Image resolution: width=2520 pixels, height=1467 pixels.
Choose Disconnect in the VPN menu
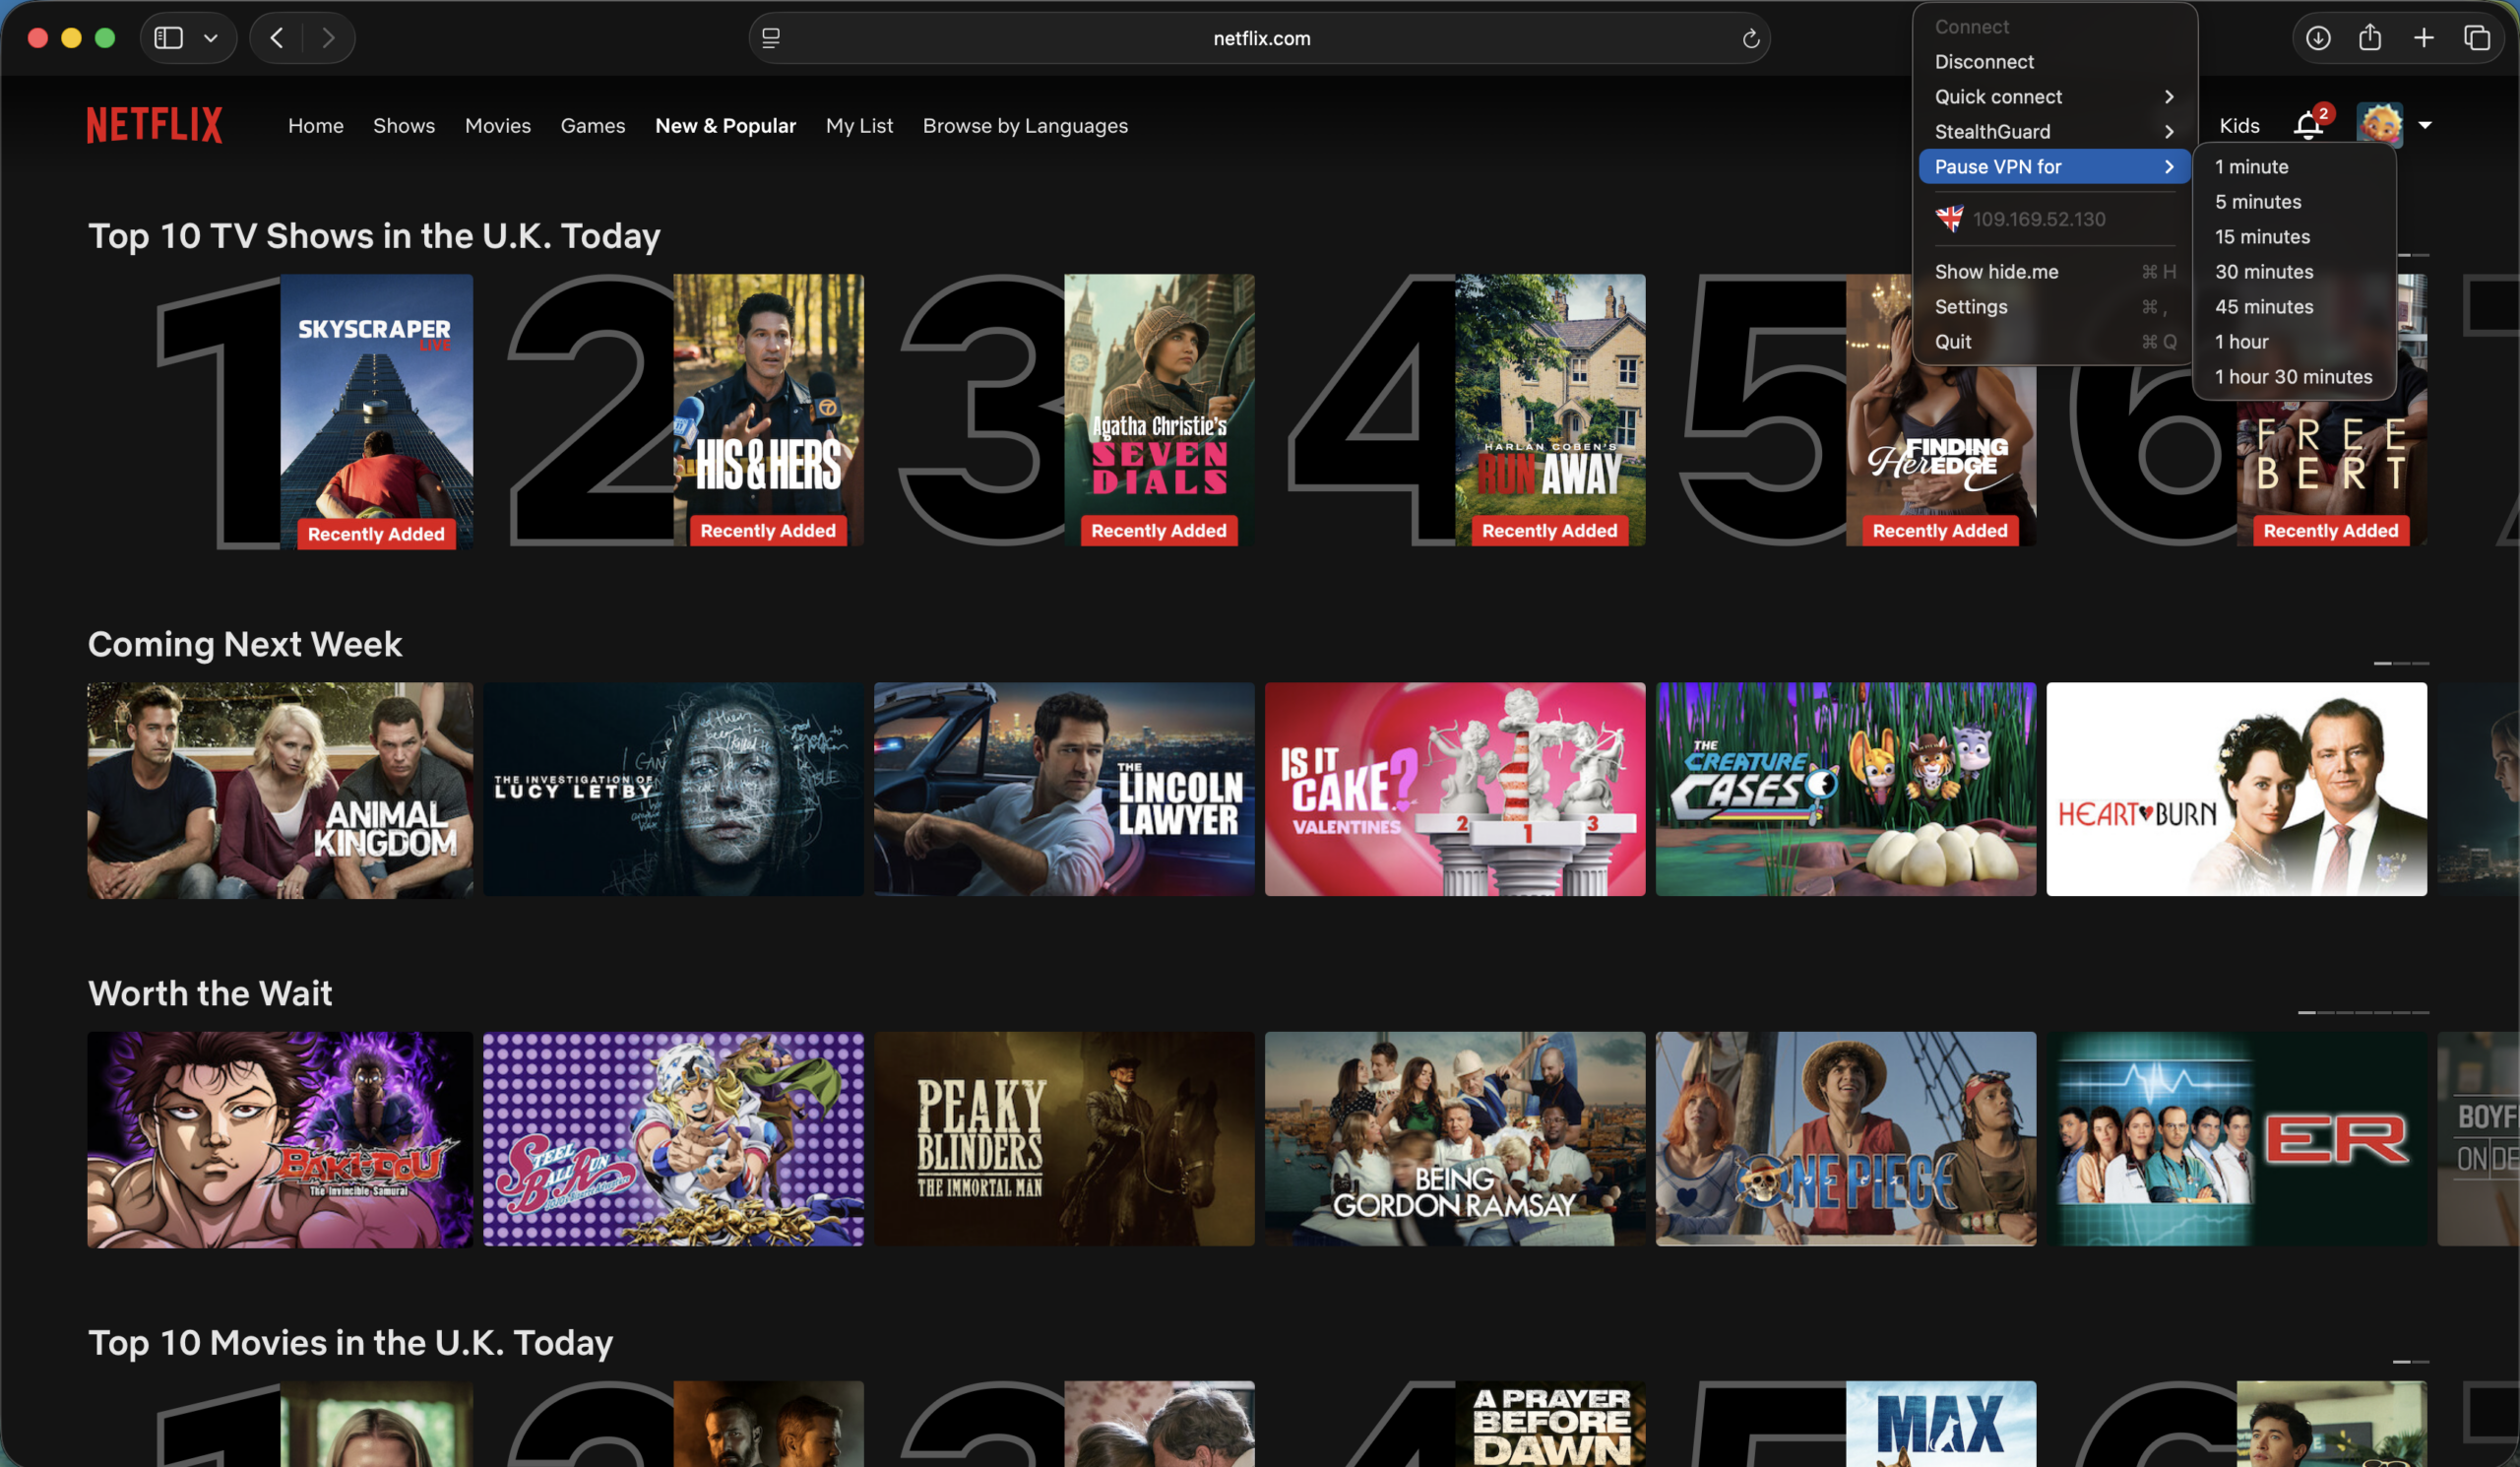coord(2055,62)
